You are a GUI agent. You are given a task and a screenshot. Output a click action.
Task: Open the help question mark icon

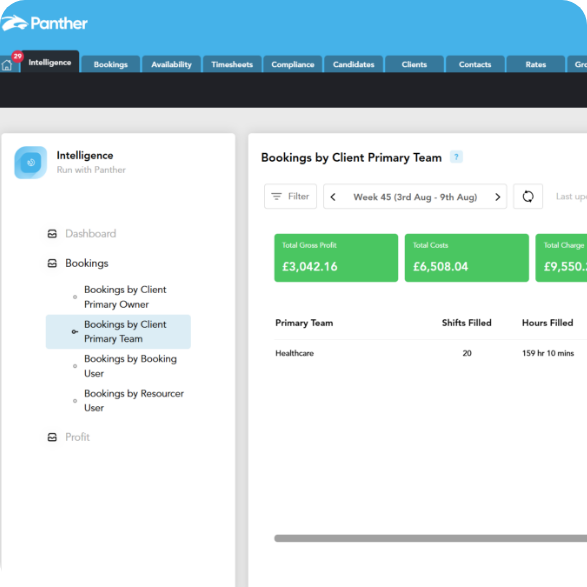click(456, 157)
